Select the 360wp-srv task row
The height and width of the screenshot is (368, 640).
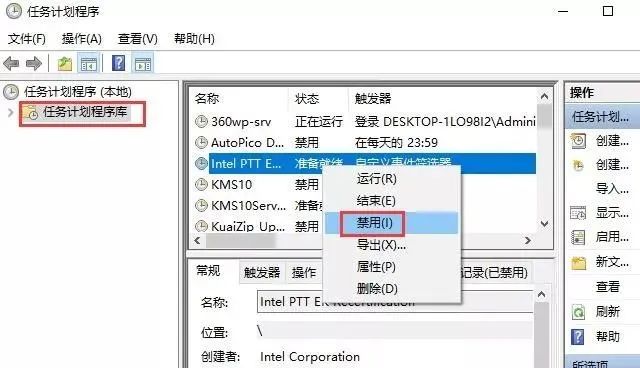click(x=365, y=122)
